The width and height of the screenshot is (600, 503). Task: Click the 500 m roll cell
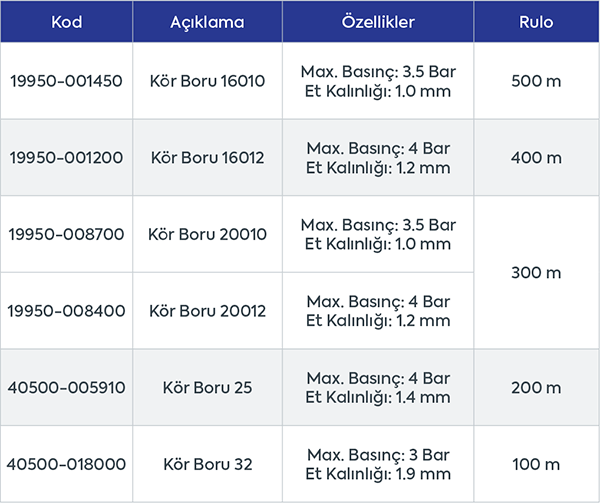[537, 81]
